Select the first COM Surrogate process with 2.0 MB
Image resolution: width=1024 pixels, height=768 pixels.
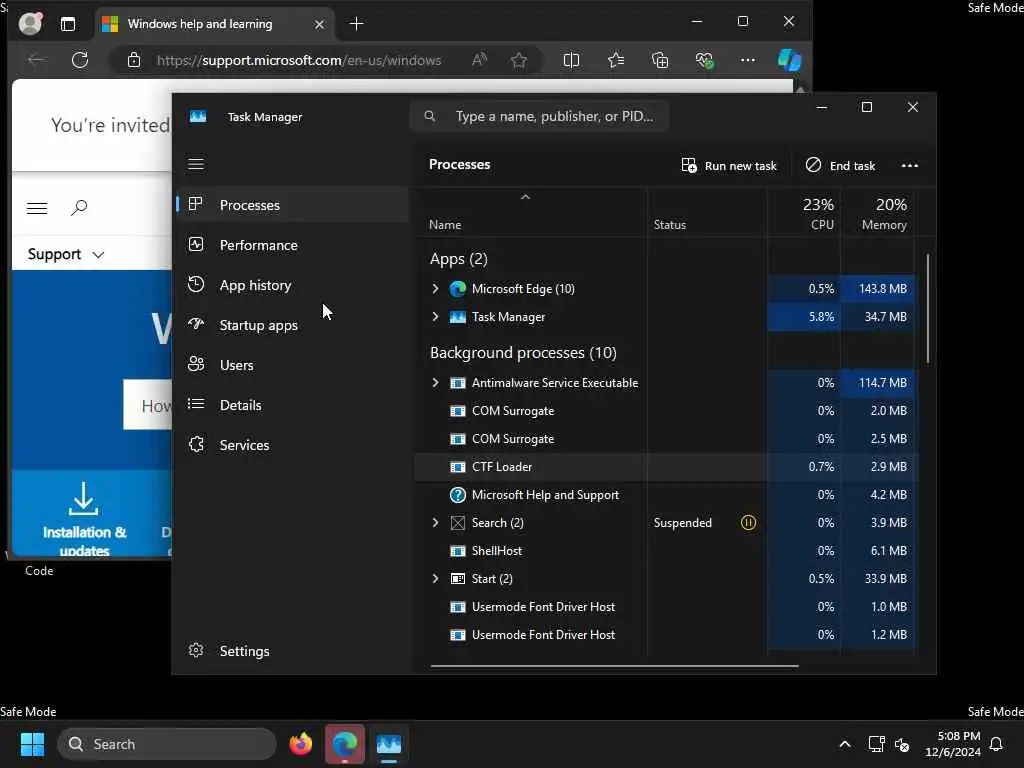pyautogui.click(x=665, y=410)
